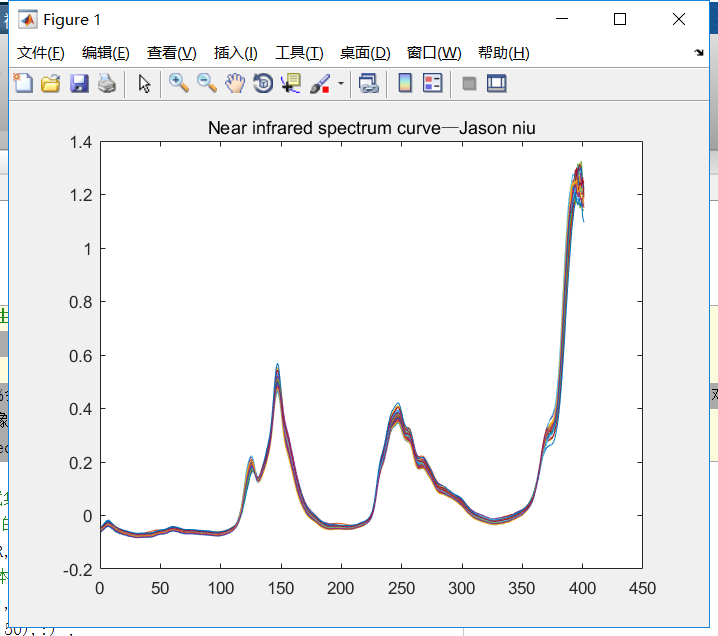718x636 pixels.
Task: Toggle the Edit Plot arrow tool
Action: (x=144, y=84)
